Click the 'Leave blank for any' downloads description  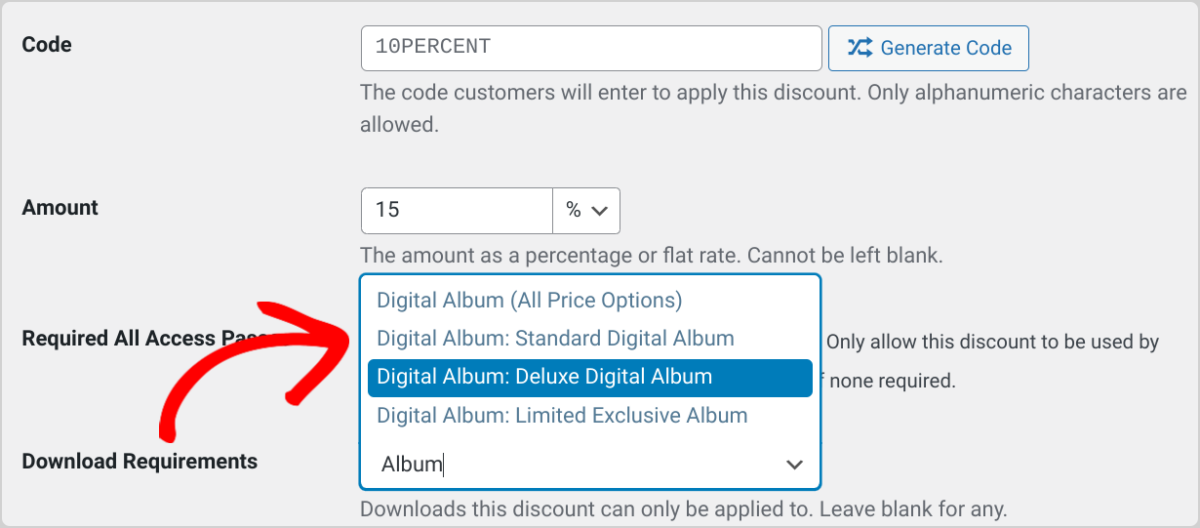(x=683, y=508)
